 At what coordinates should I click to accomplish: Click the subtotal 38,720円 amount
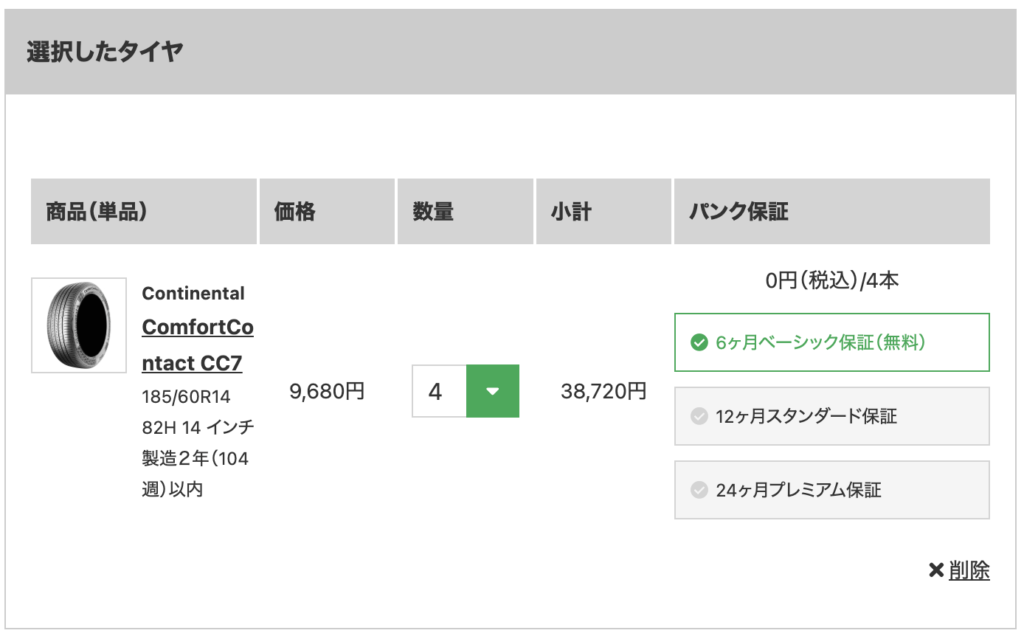click(603, 391)
